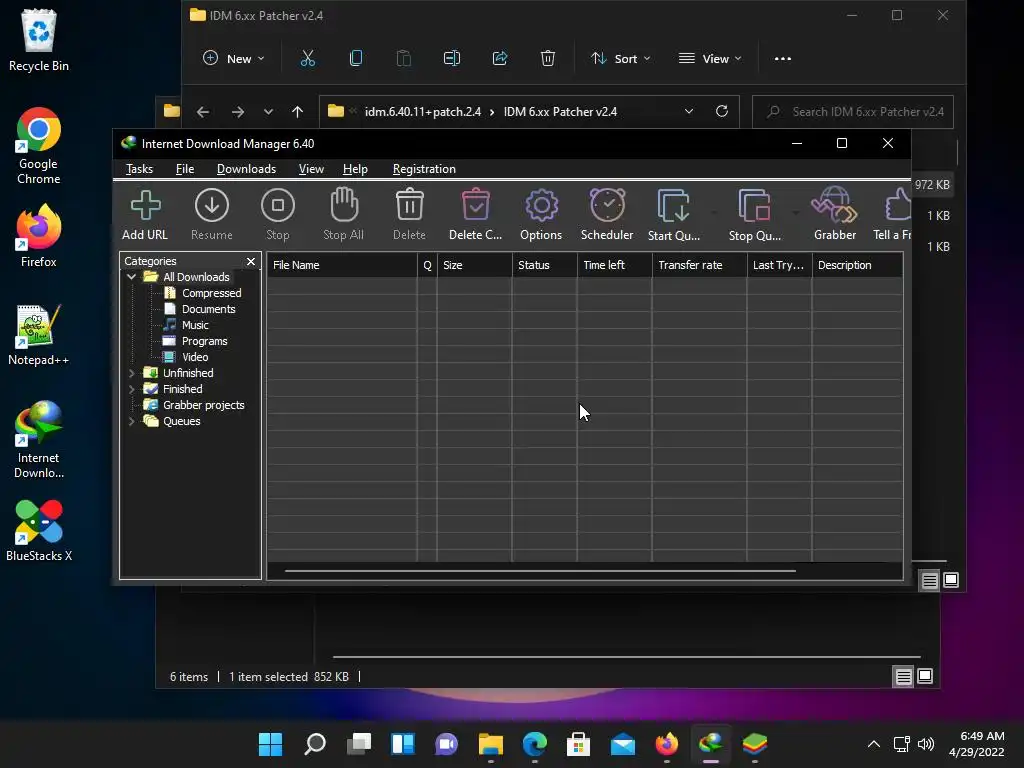This screenshot has width=1024, height=768.
Task: Sort by Status column header
Action: (x=545, y=265)
